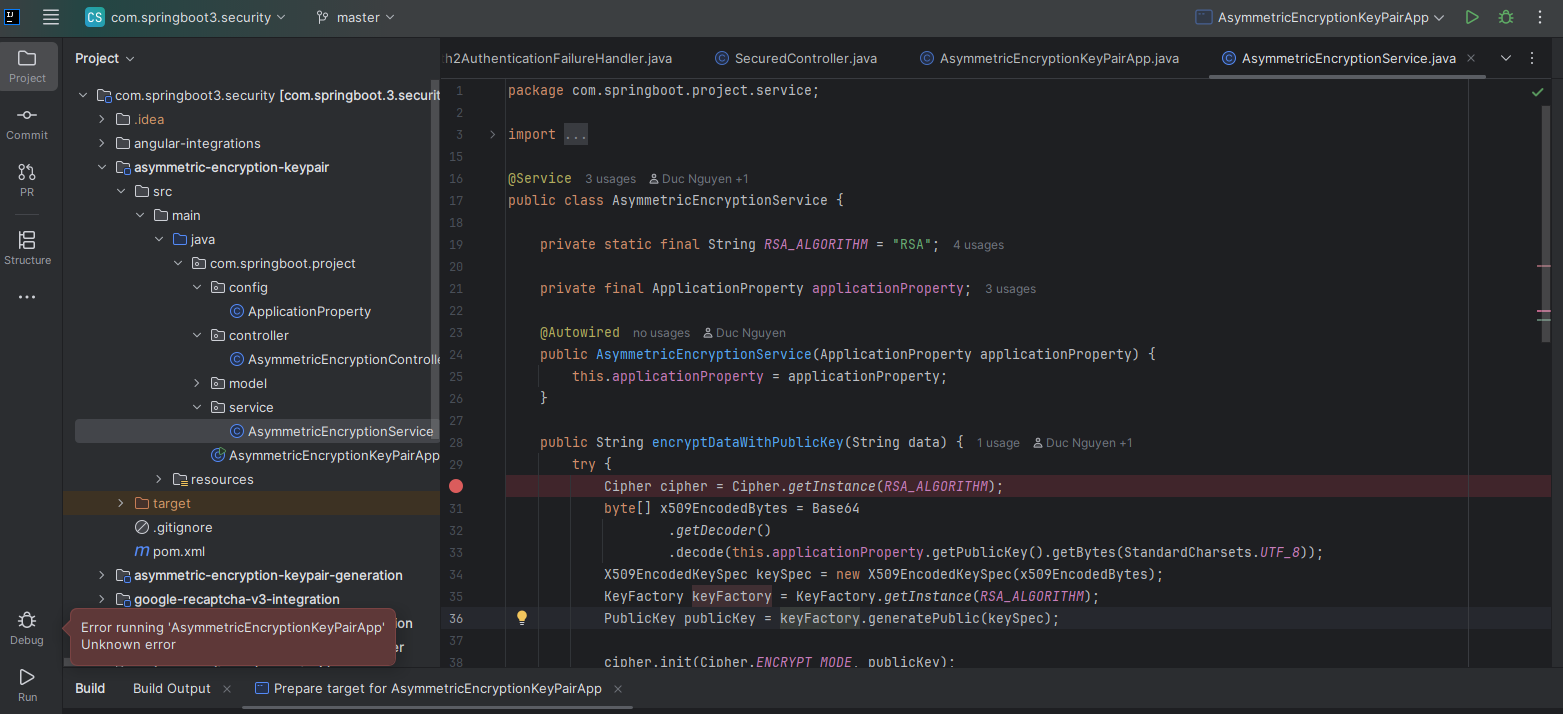1563x714 pixels.
Task: Toggle the breakpoint on line 30
Action: point(456,486)
